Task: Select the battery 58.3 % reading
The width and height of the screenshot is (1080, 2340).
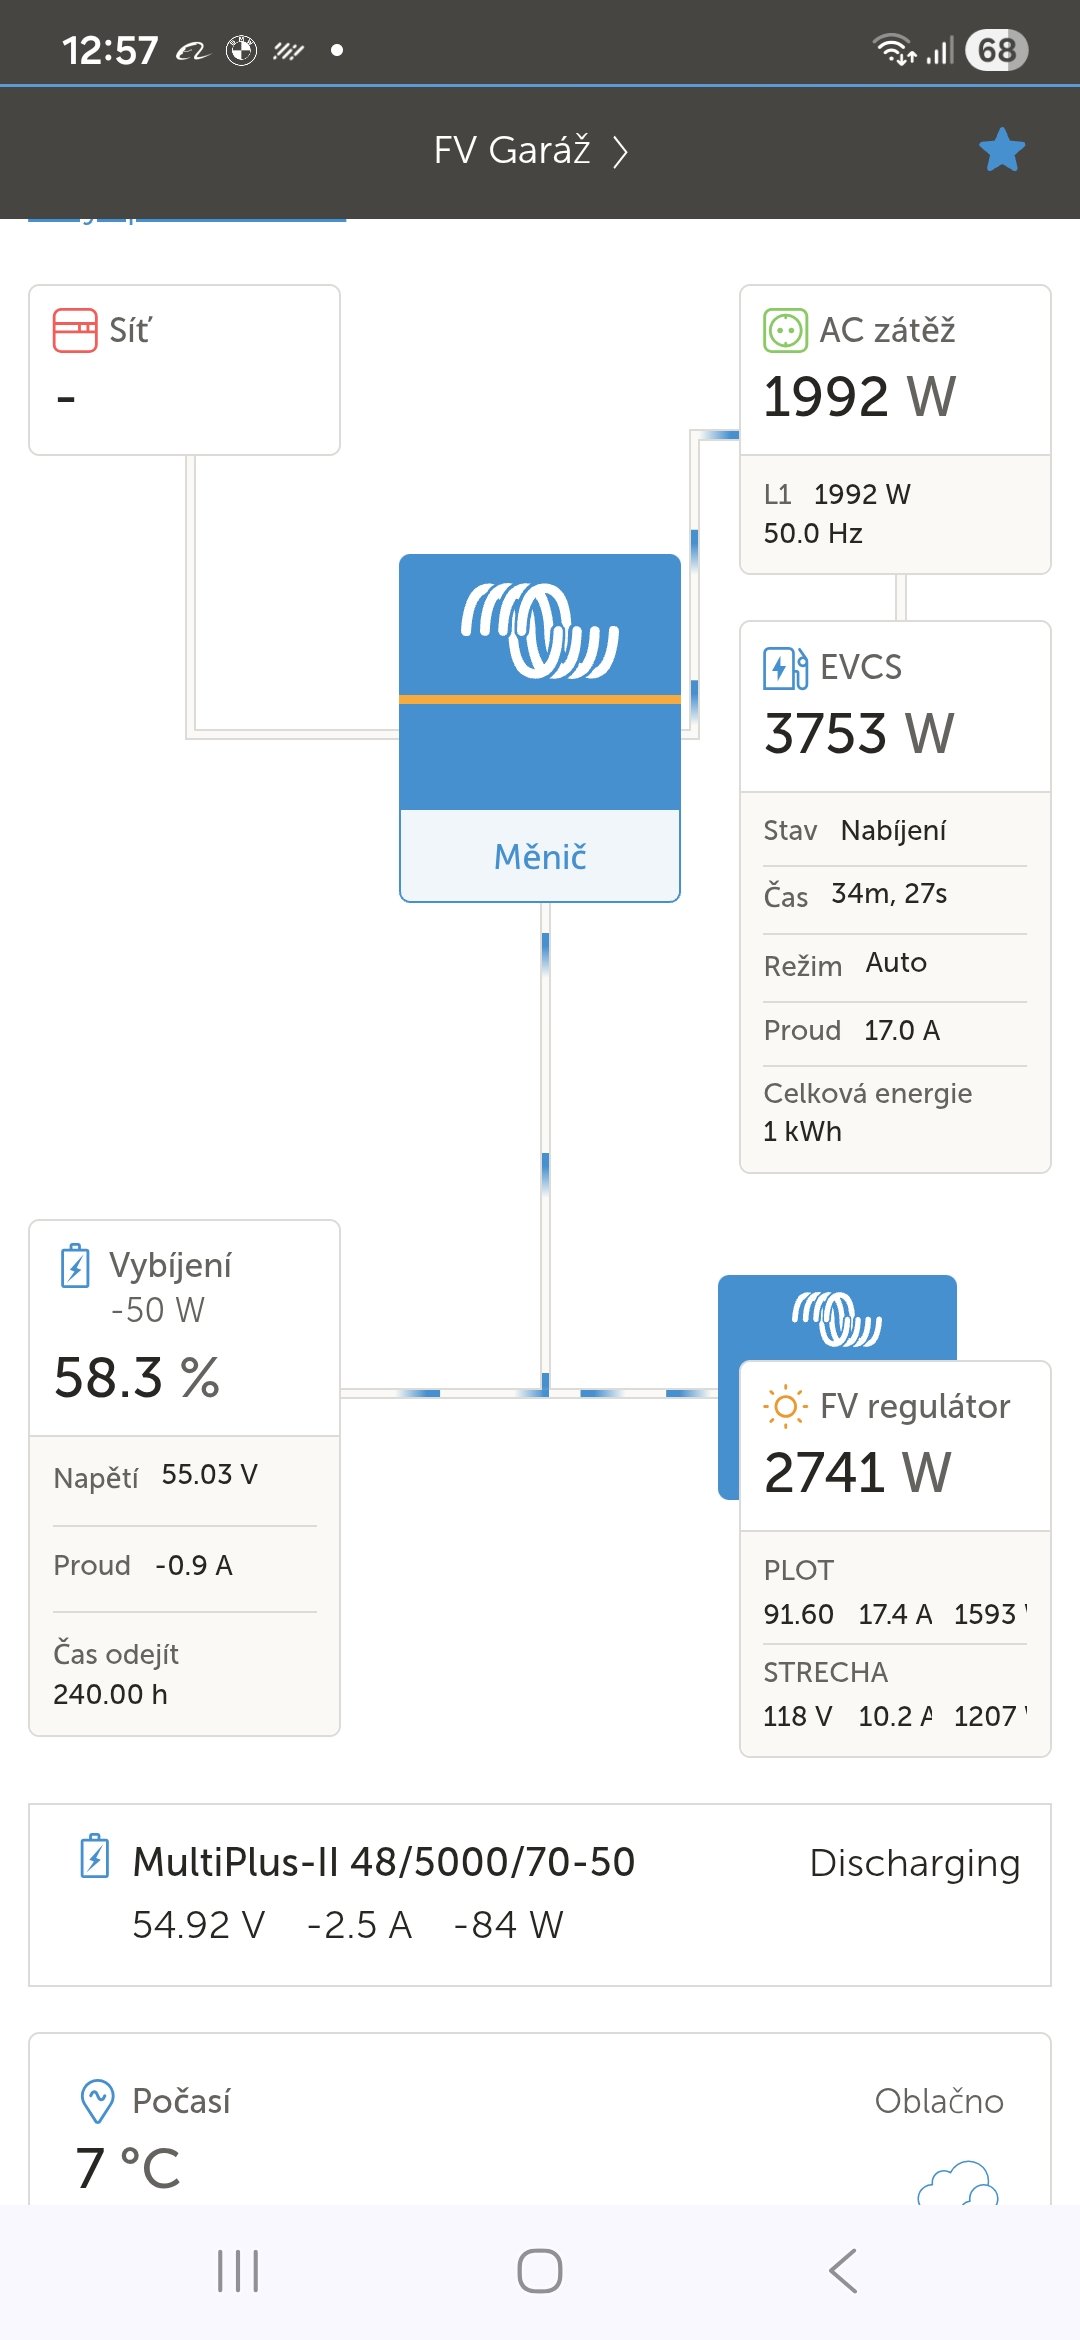Action: (137, 1377)
